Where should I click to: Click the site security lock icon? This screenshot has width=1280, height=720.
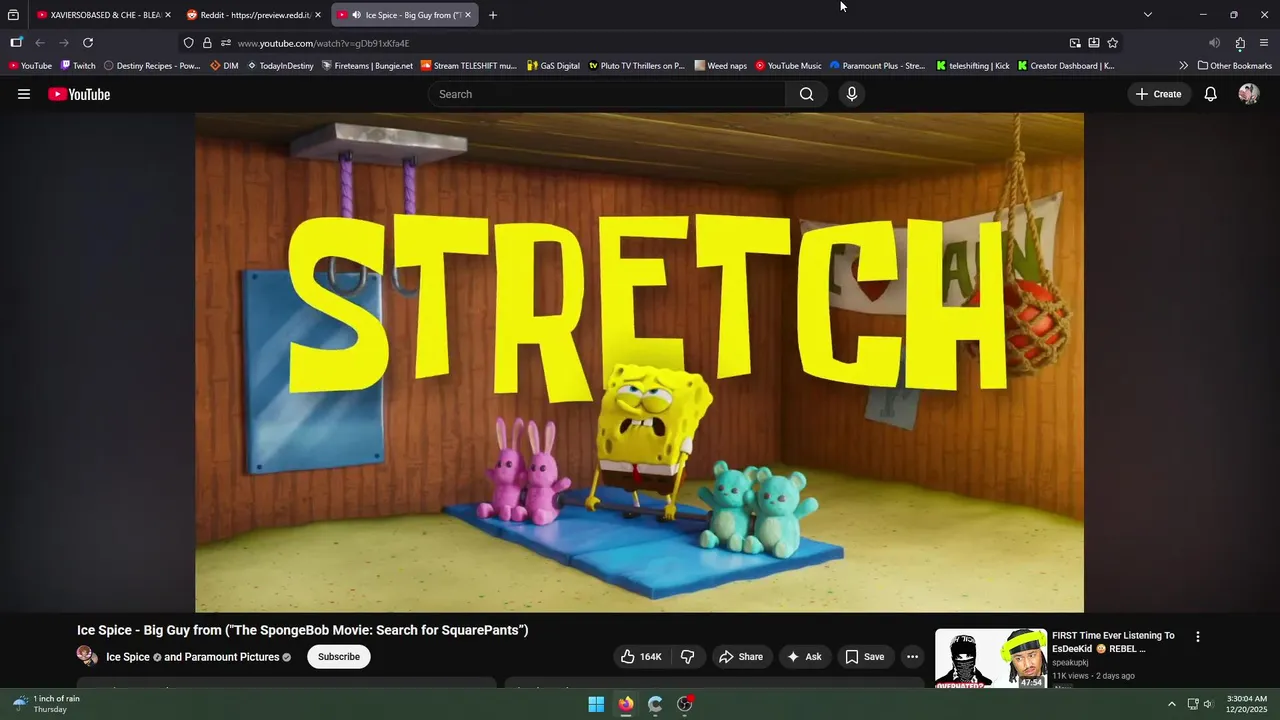point(207,43)
